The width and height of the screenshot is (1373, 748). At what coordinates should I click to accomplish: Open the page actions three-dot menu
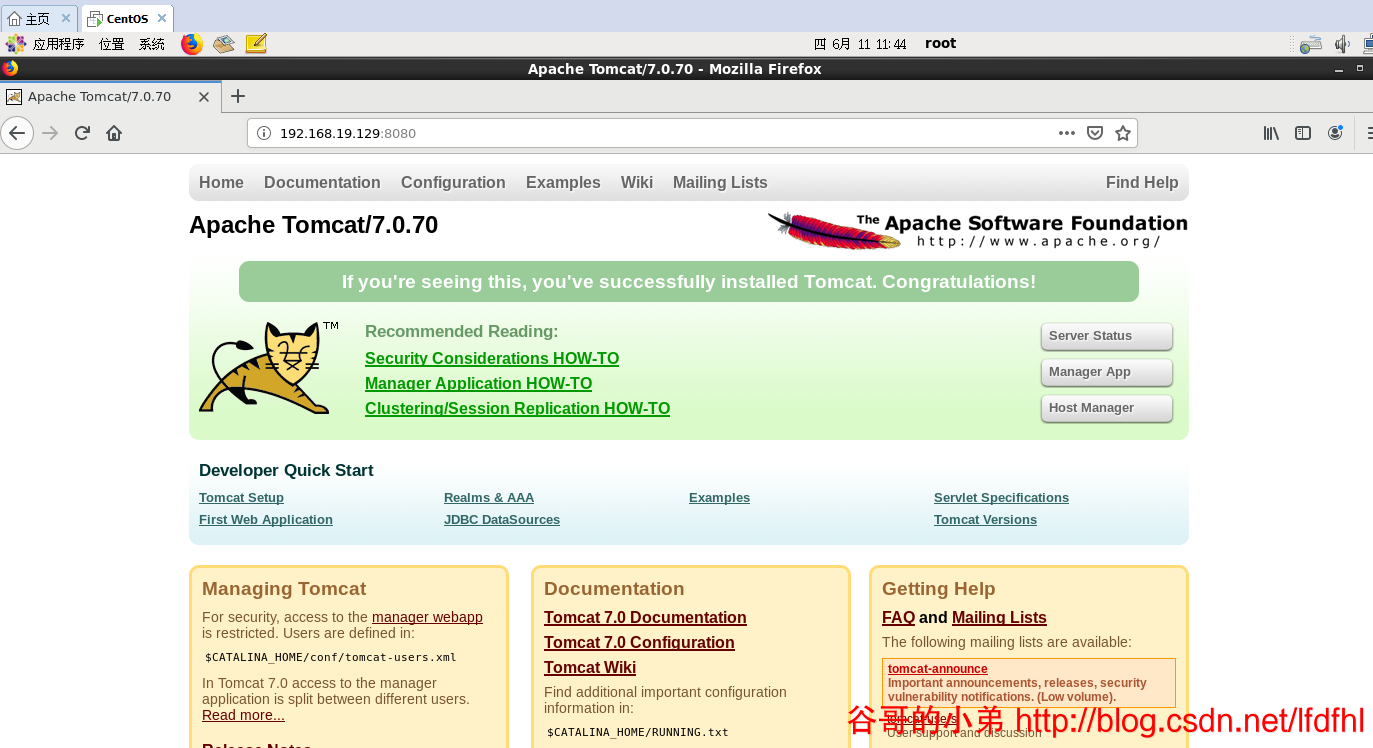point(1067,133)
